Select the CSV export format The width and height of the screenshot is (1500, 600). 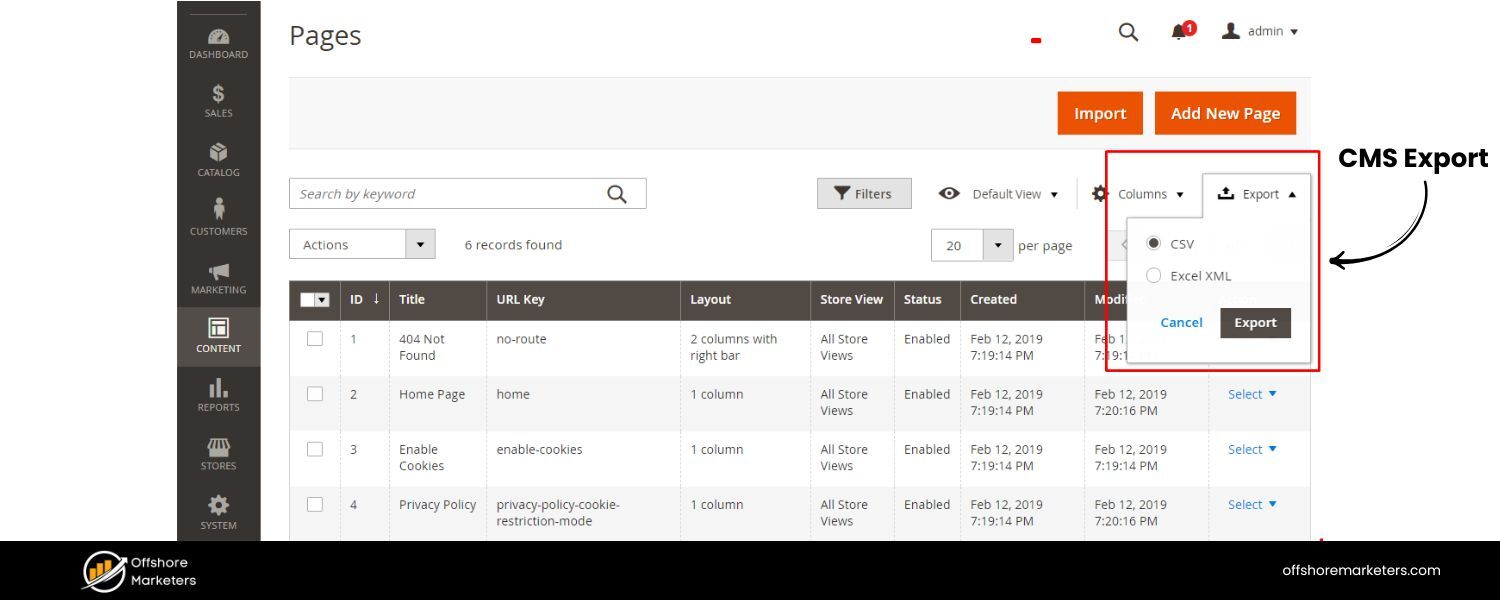(x=1154, y=243)
